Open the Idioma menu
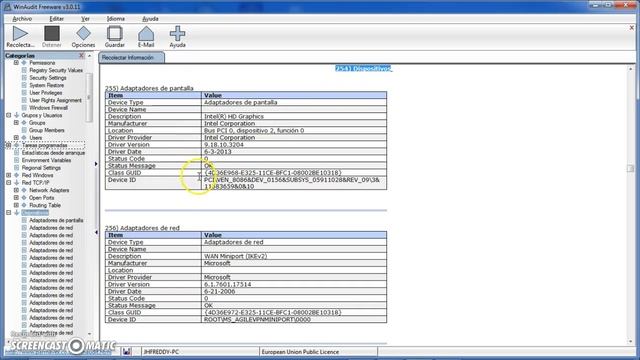The image size is (640, 360). 116,19
